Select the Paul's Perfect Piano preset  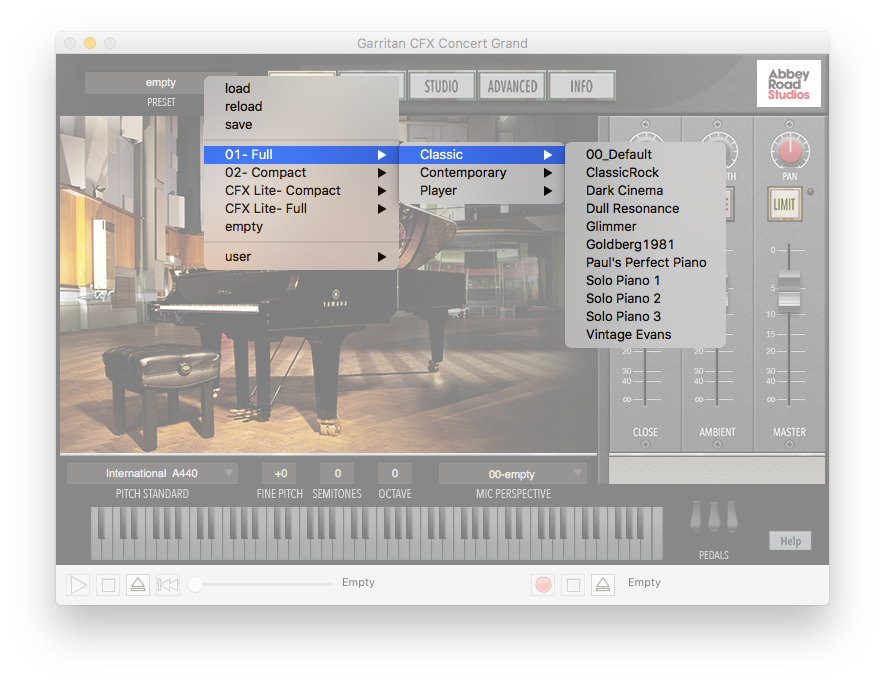click(645, 263)
